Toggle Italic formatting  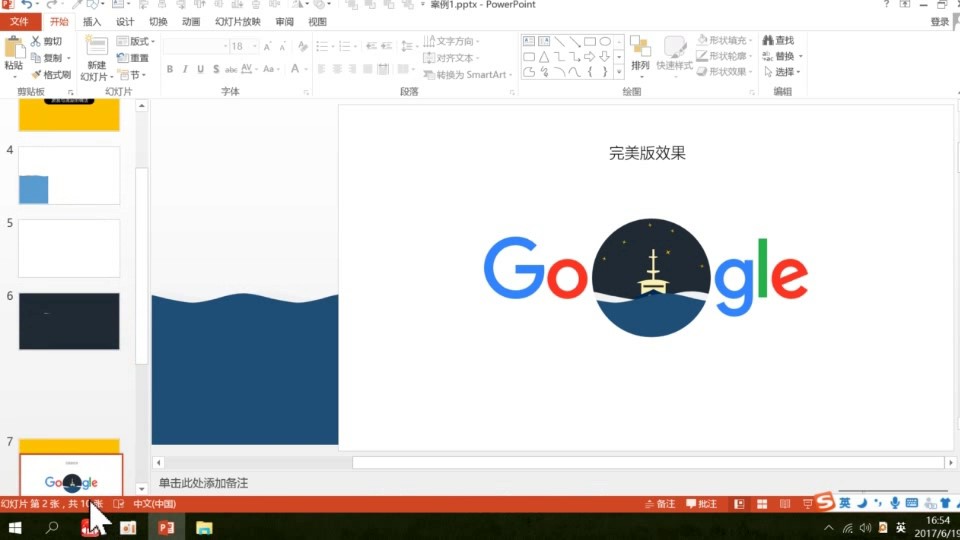(x=185, y=69)
